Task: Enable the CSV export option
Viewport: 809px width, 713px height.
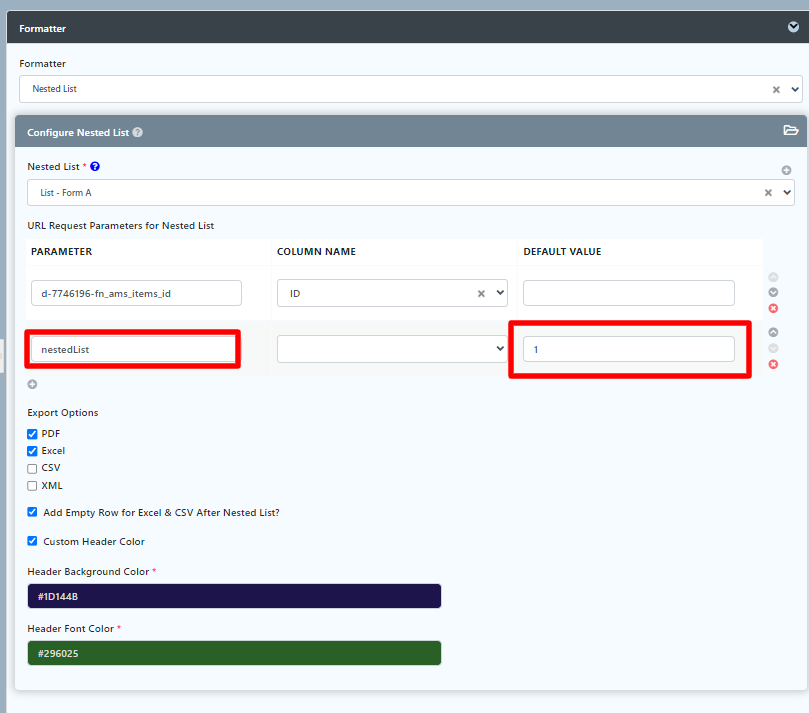Action: tap(32, 468)
